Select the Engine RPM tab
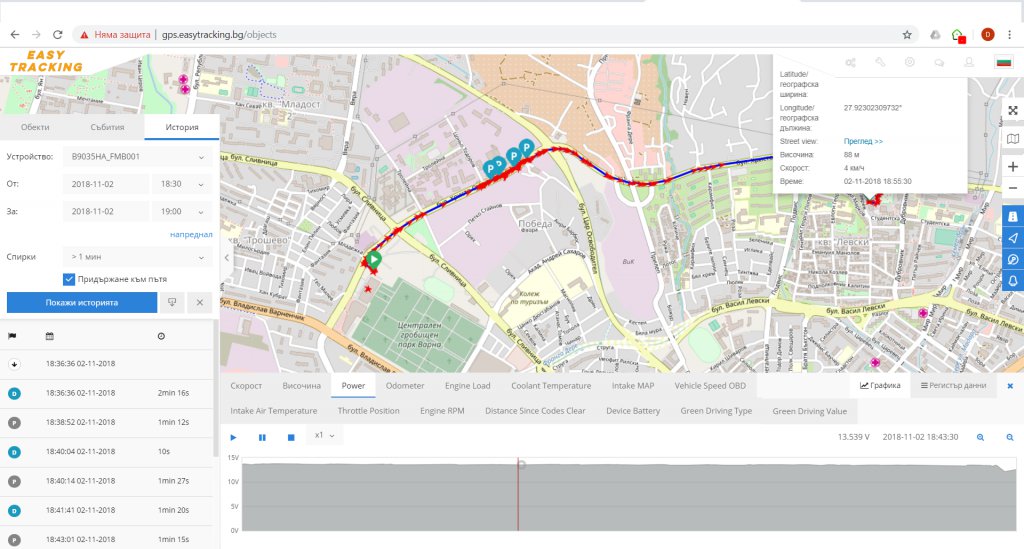 (442, 411)
